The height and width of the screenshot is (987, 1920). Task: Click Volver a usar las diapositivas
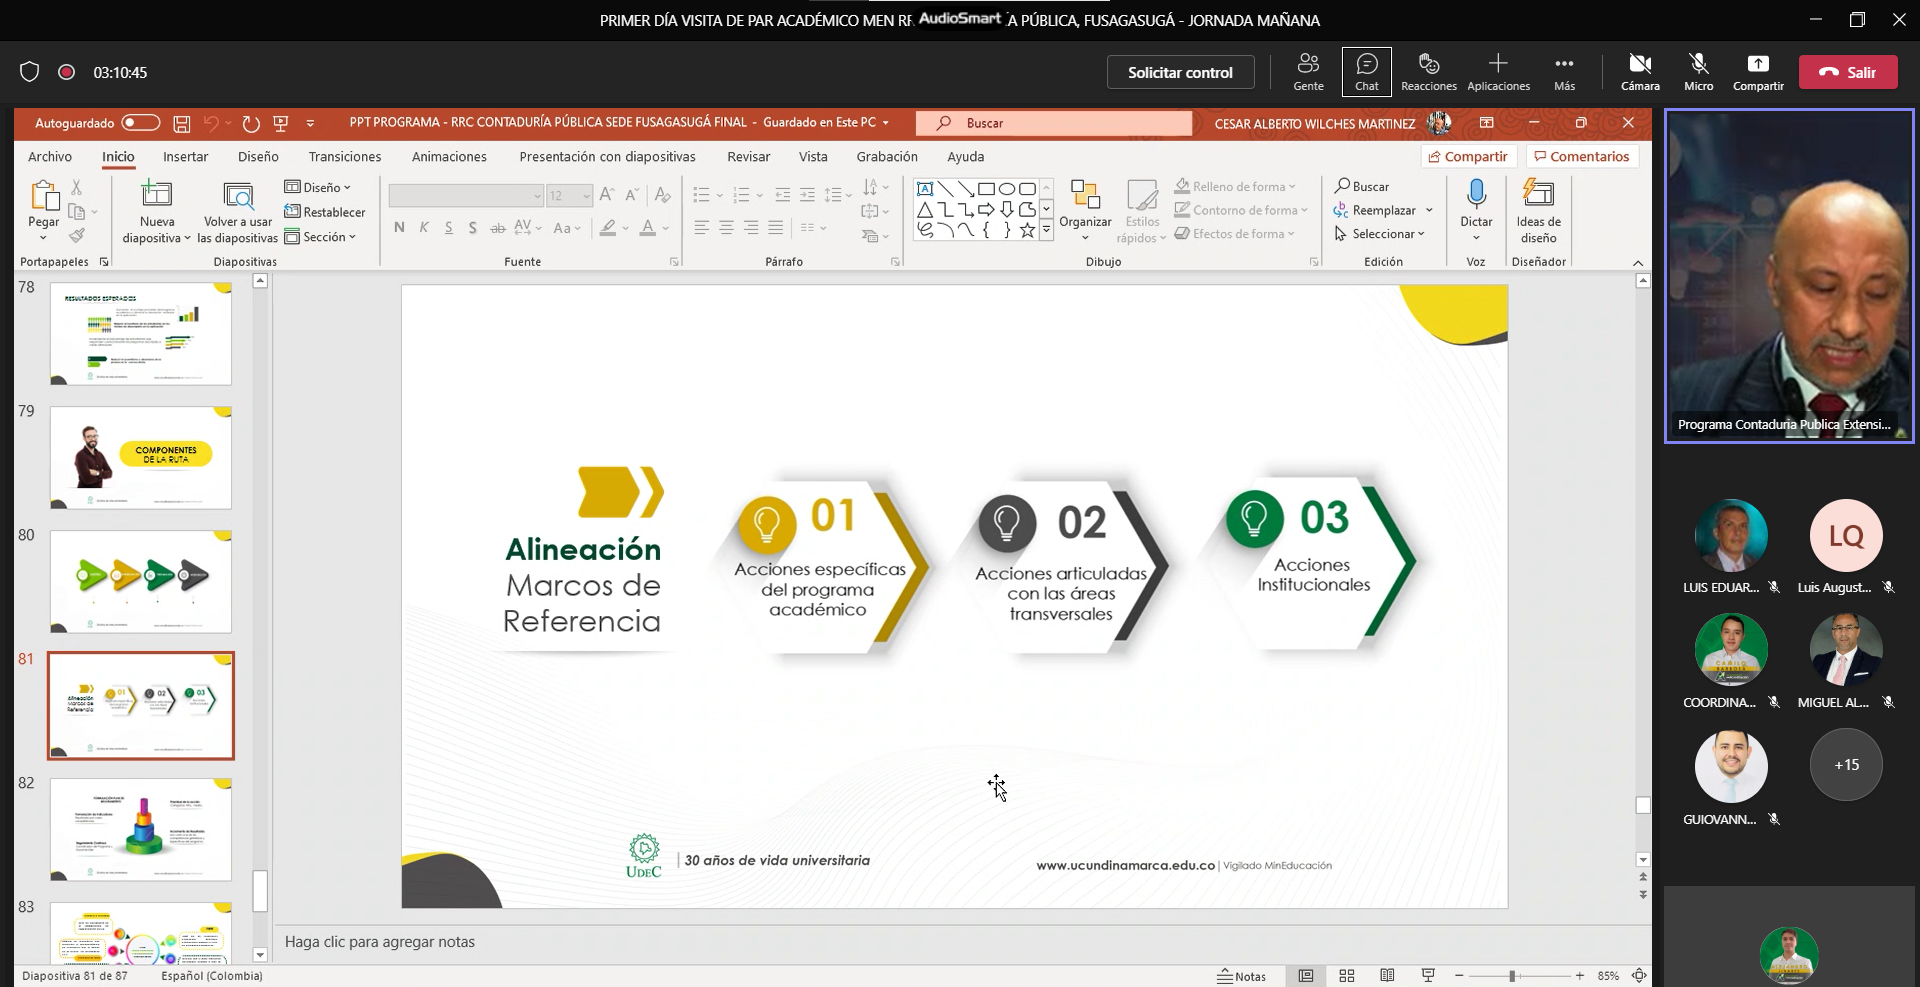click(x=238, y=211)
